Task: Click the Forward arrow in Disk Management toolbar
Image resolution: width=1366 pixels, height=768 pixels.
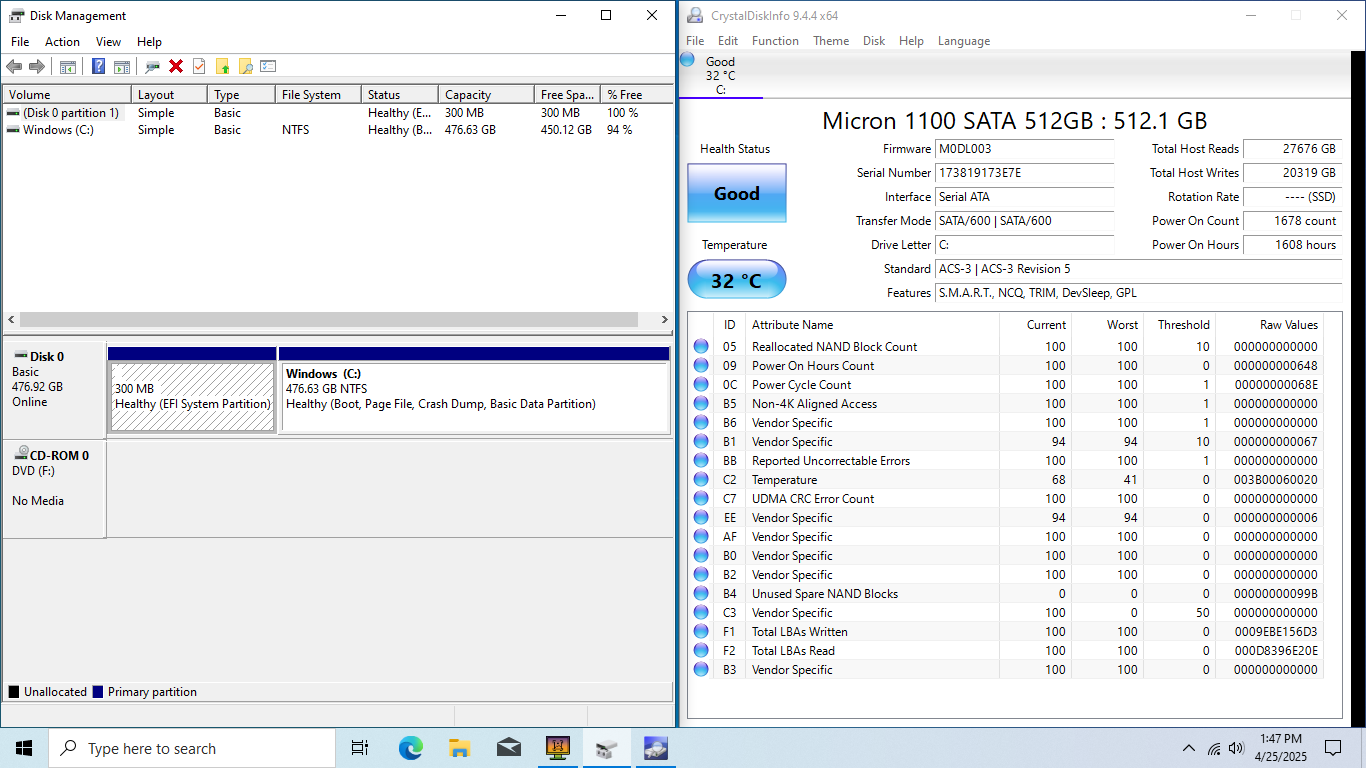Action: 37,66
